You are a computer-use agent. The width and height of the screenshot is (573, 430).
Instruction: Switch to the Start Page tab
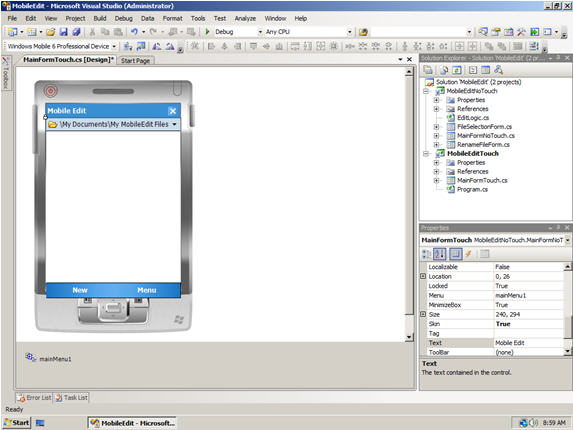pyautogui.click(x=135, y=61)
